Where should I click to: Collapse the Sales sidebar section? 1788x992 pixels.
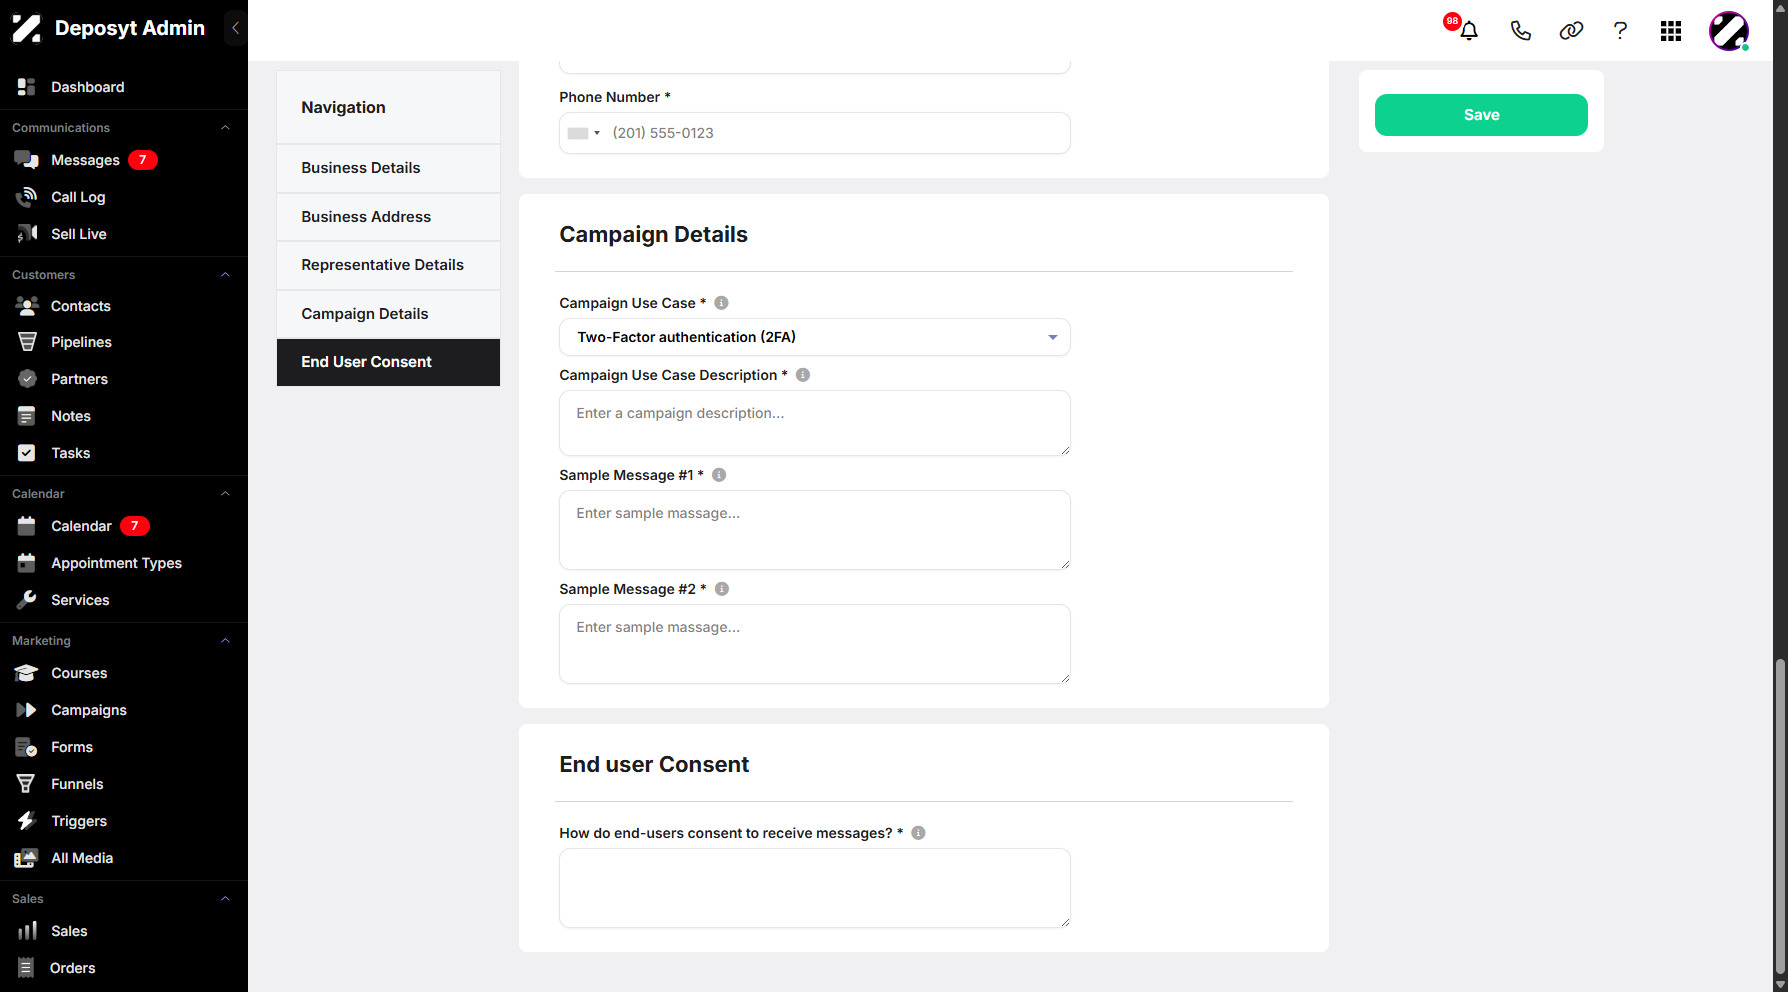tap(225, 899)
